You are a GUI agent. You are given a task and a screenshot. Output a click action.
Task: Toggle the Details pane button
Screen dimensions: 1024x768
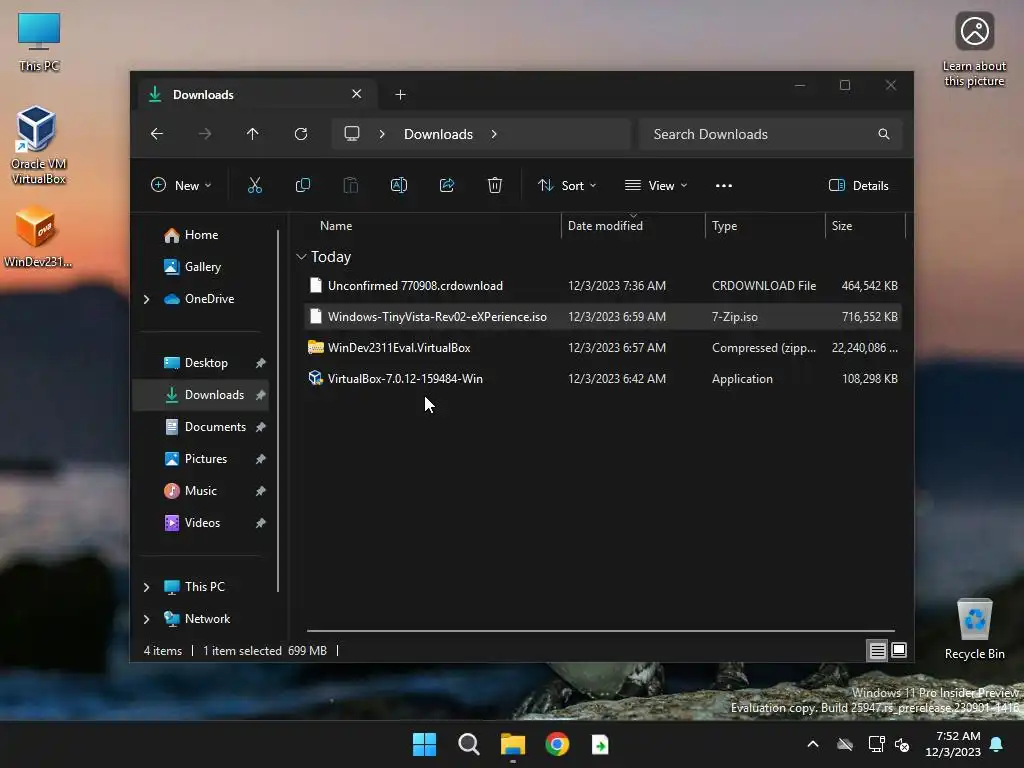[858, 185]
